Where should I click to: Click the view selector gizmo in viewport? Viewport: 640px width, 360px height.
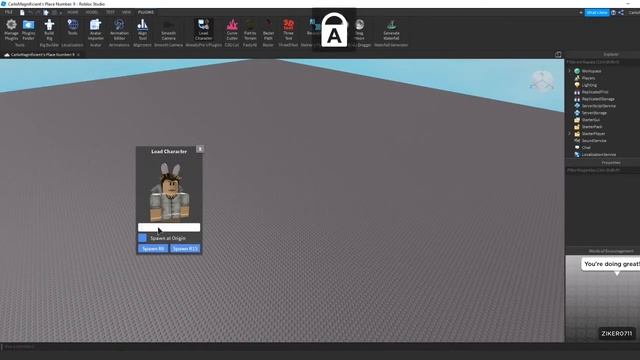coord(542,80)
